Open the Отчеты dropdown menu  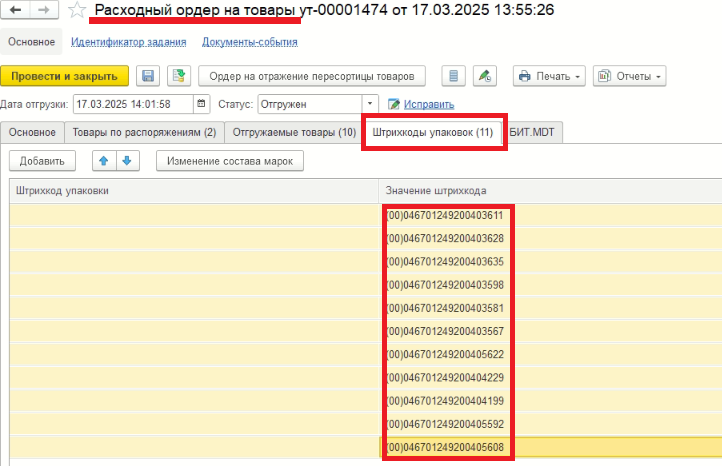(629, 76)
